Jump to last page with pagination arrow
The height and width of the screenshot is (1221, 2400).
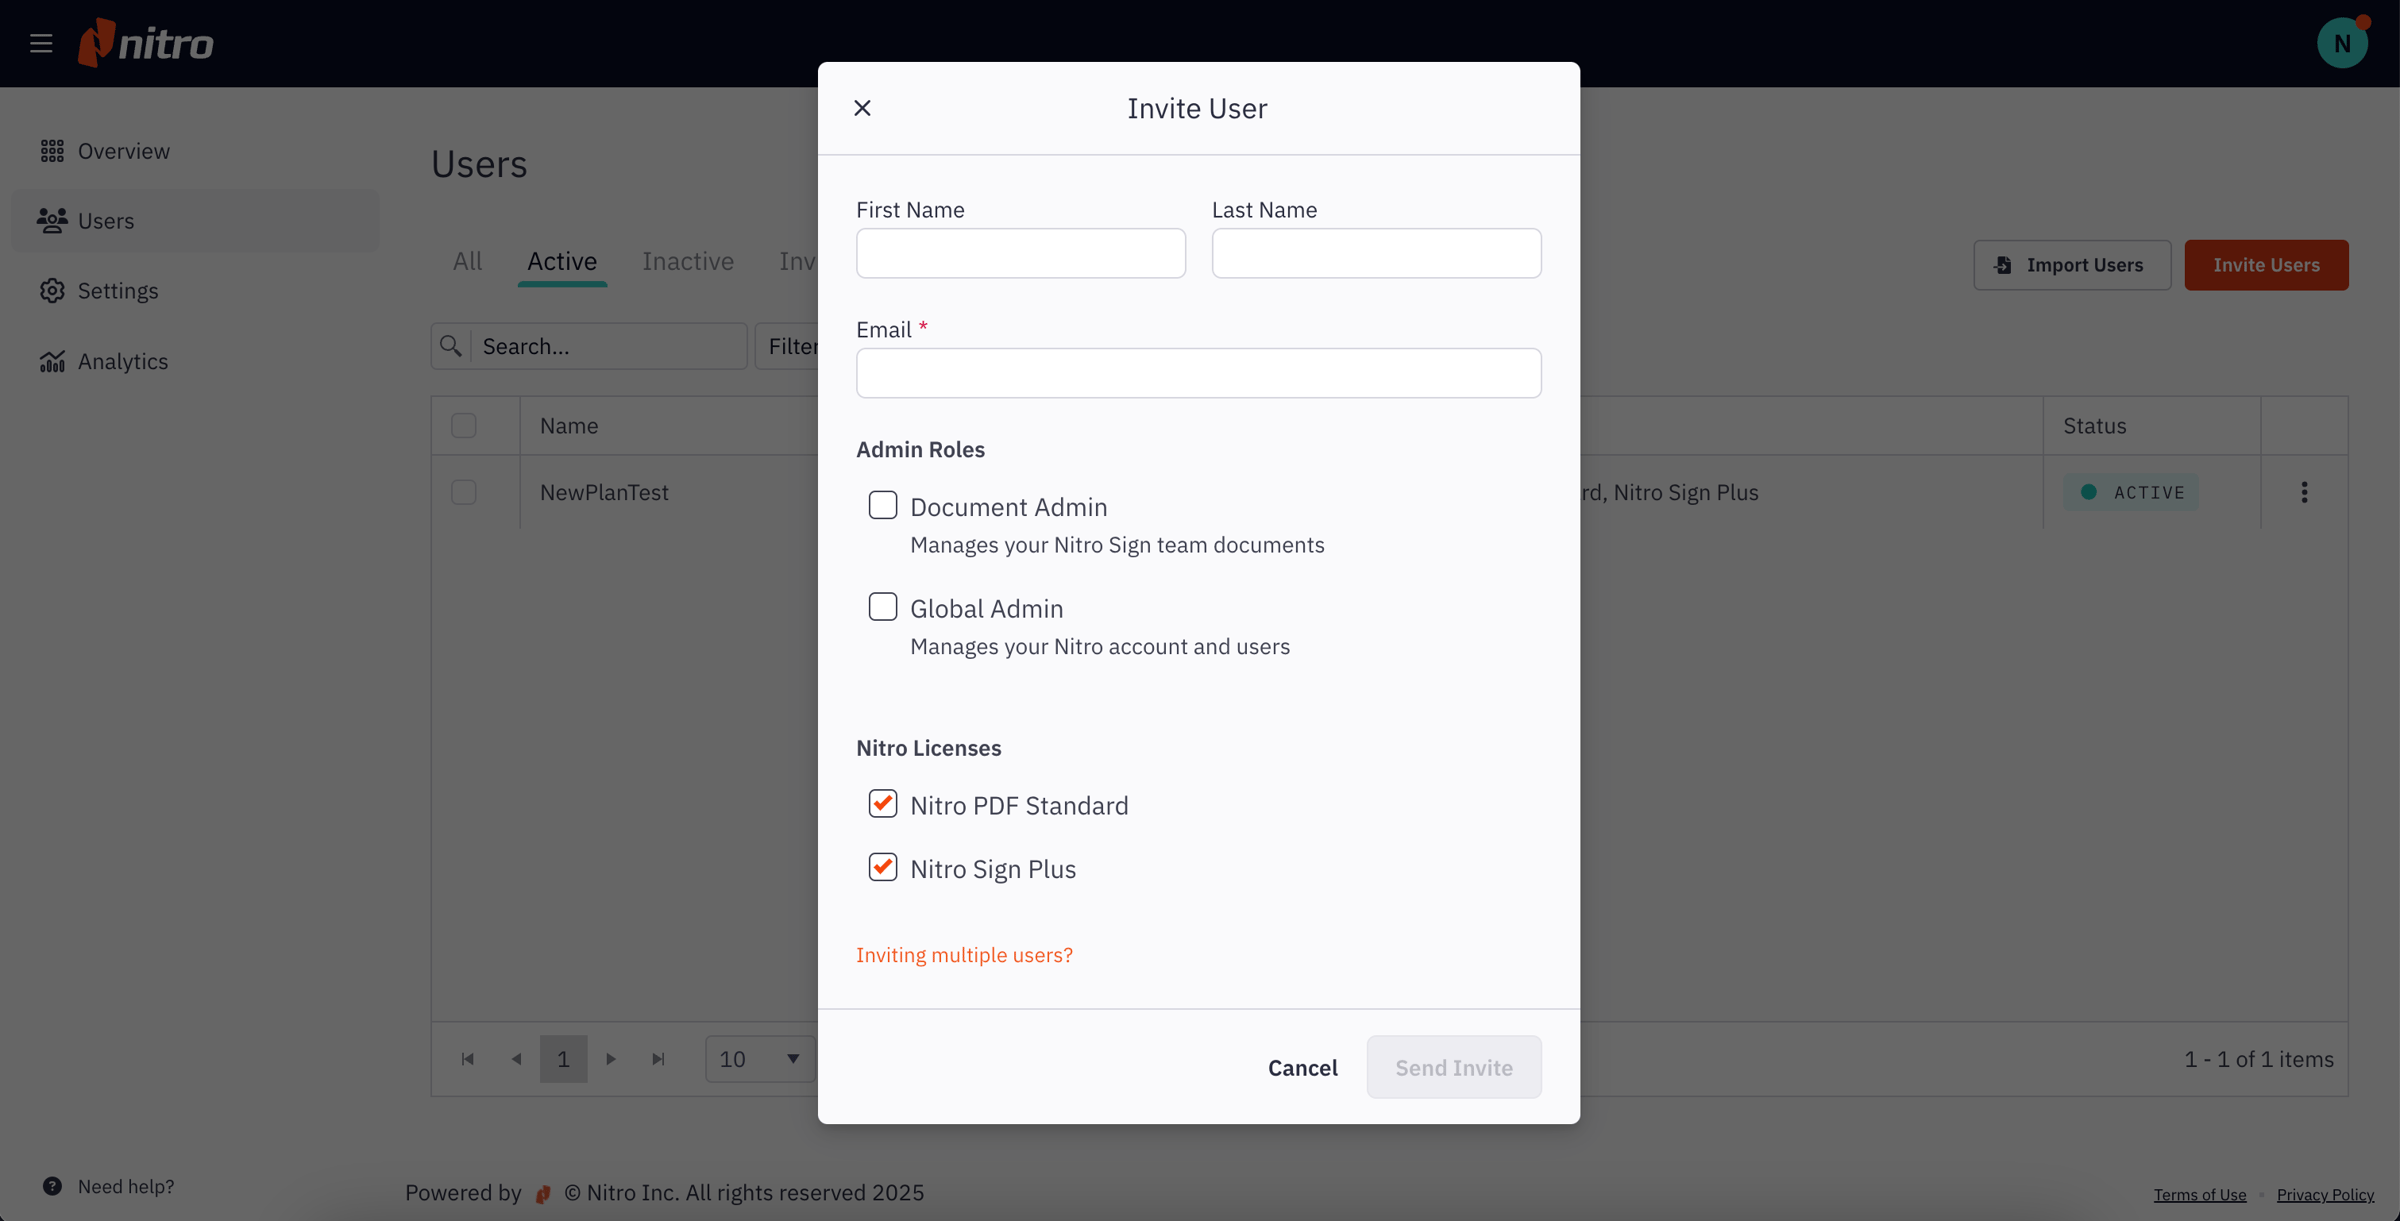658,1058
